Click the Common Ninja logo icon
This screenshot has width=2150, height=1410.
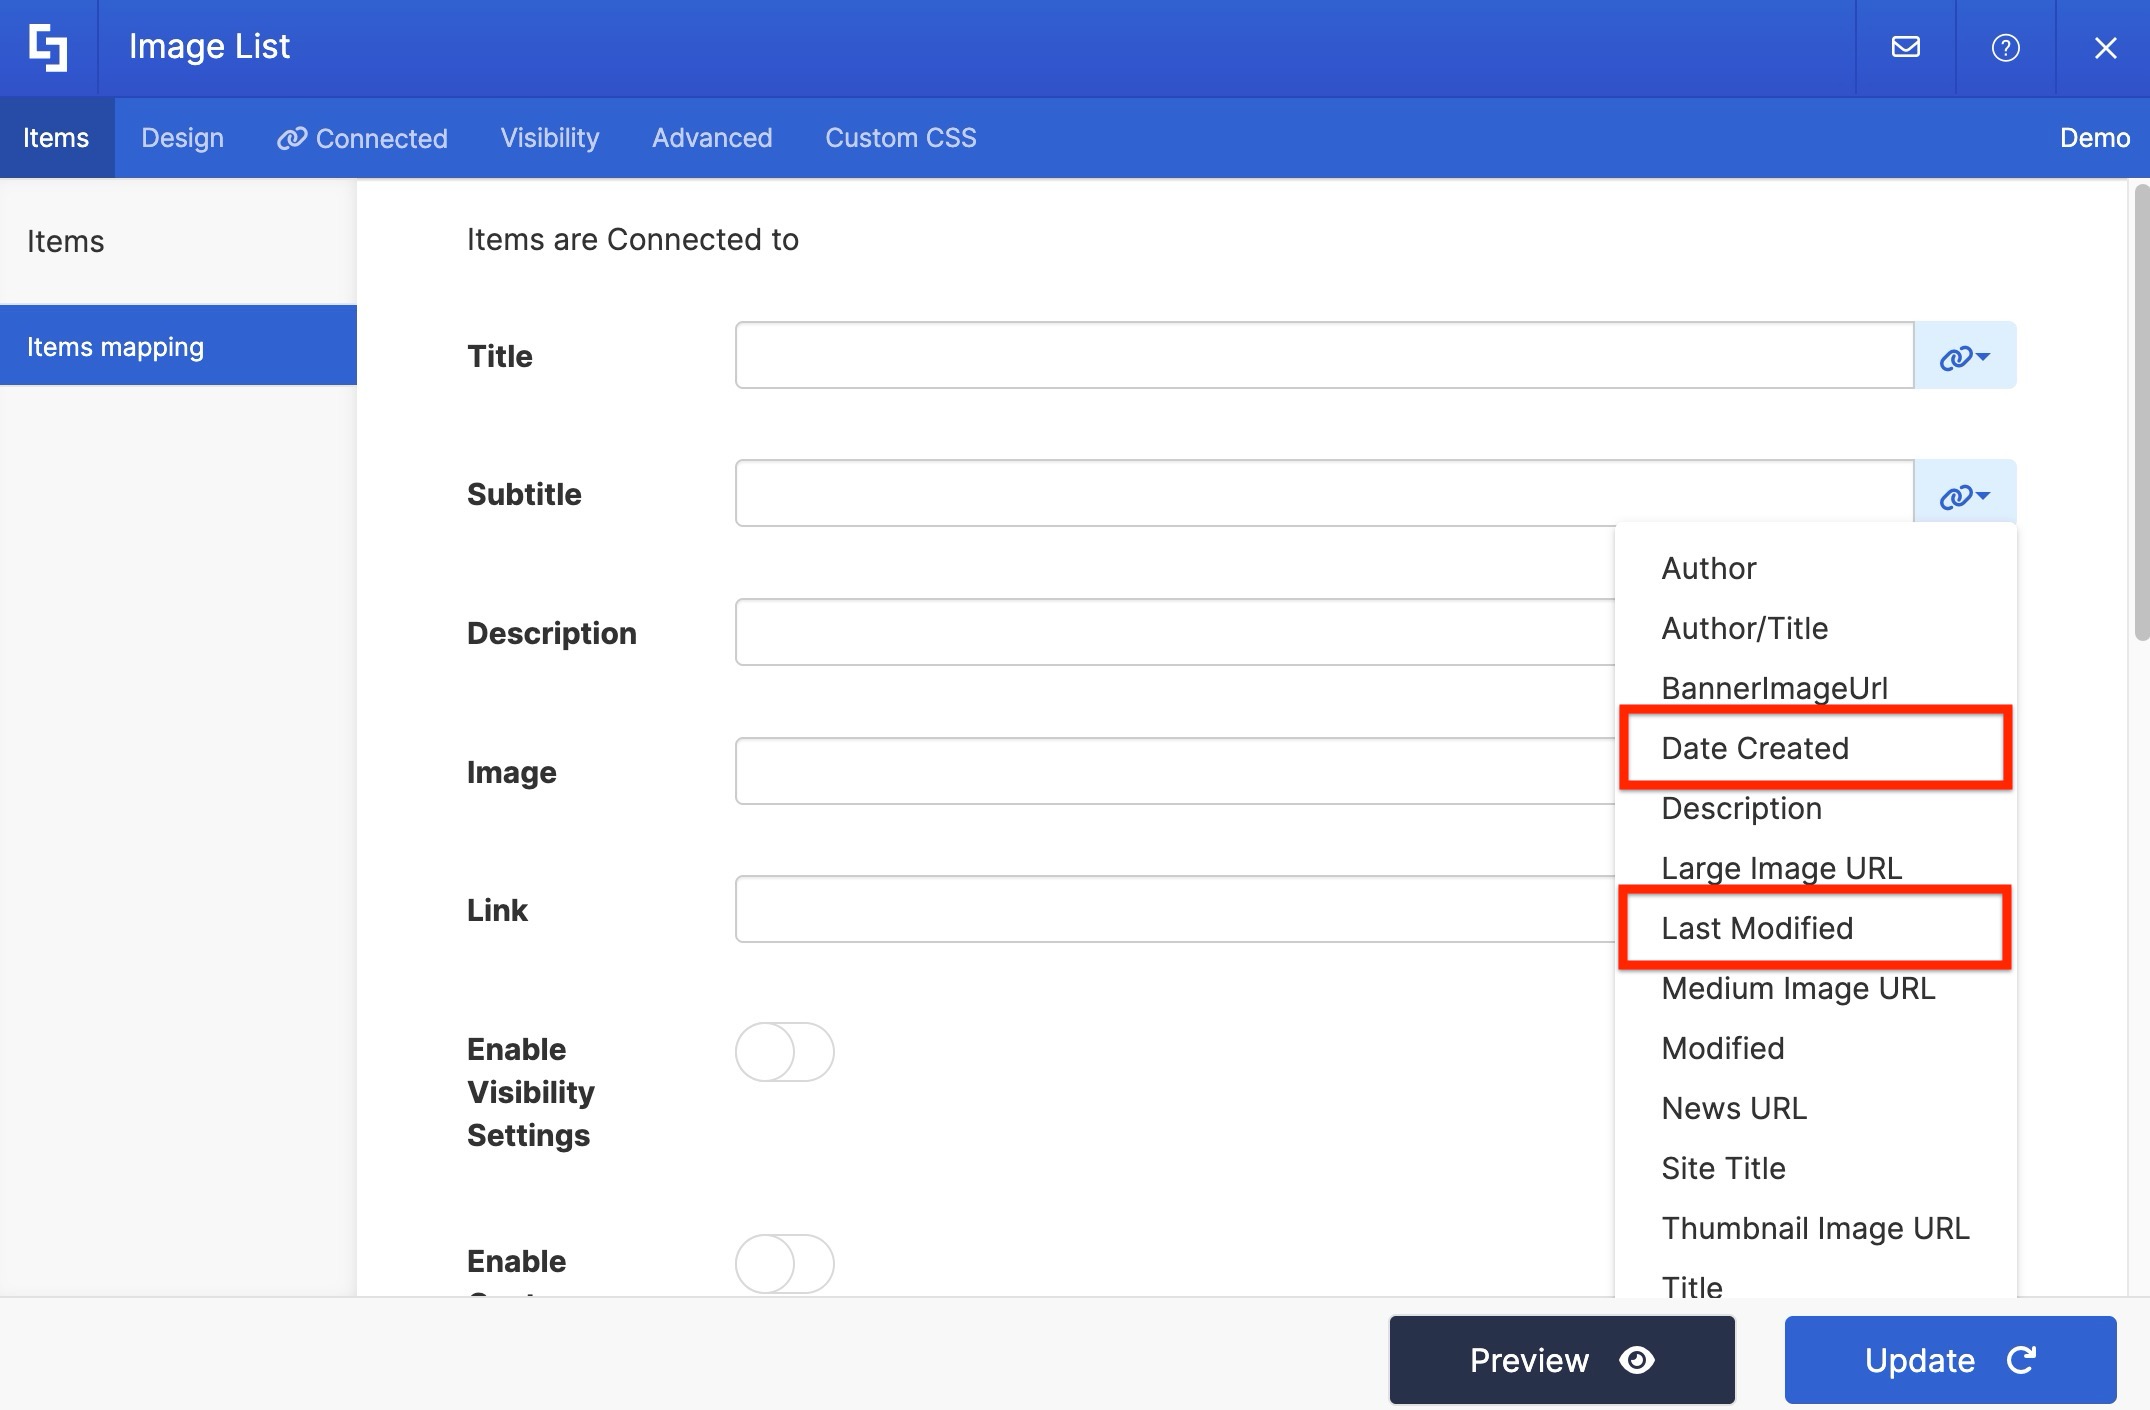tap(48, 47)
